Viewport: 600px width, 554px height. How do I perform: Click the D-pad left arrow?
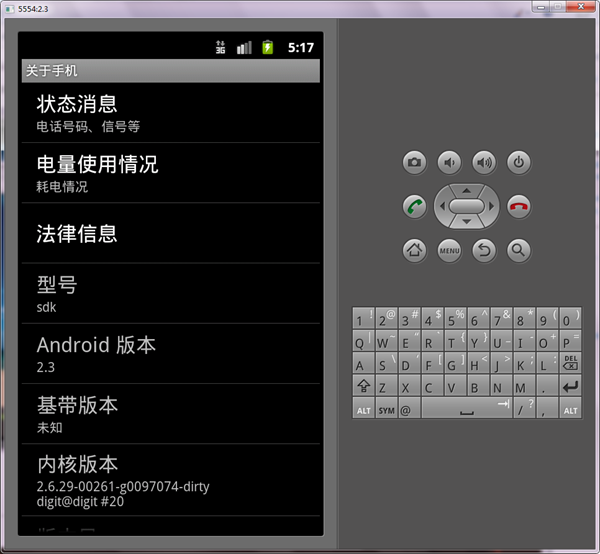tap(442, 207)
